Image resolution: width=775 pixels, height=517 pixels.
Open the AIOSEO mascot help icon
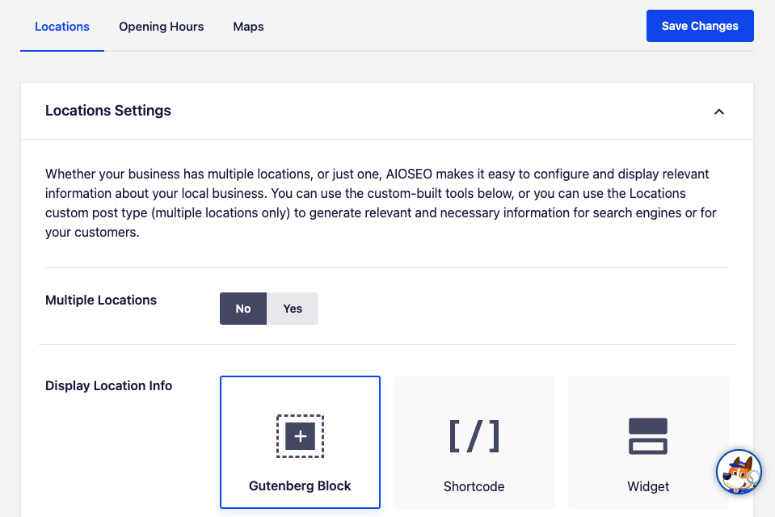[738, 472]
